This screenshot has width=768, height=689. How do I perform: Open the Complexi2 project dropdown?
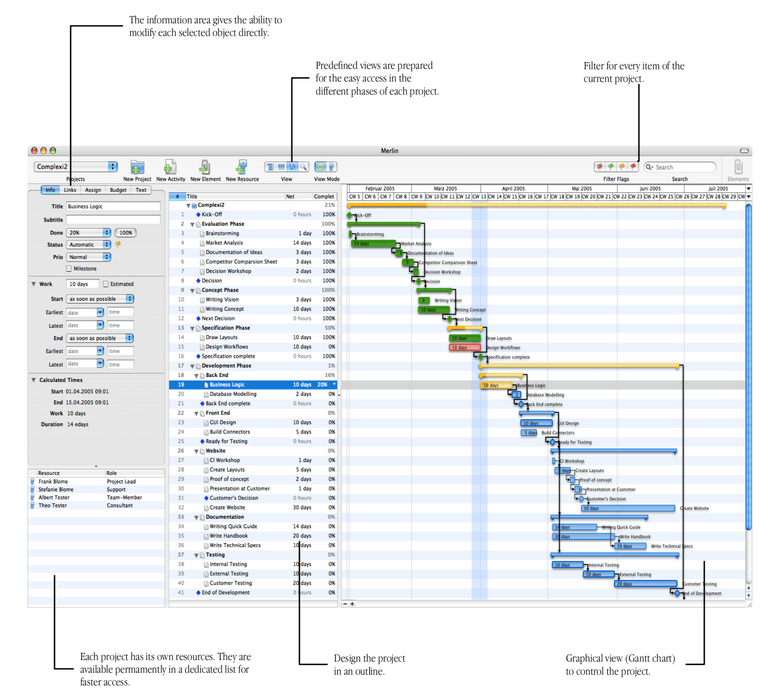point(76,167)
